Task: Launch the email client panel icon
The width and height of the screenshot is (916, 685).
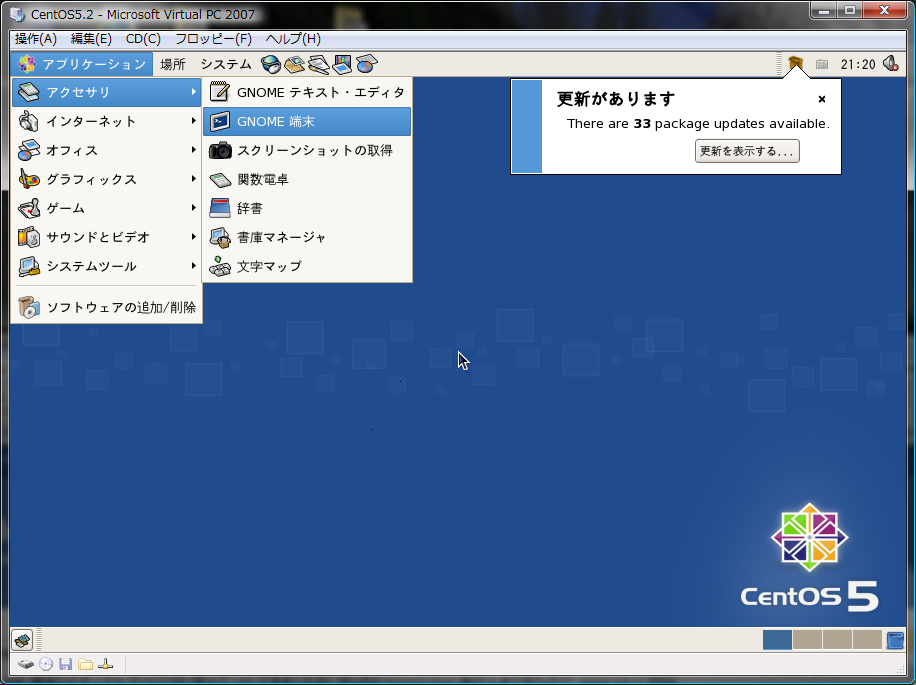Action: (294, 64)
